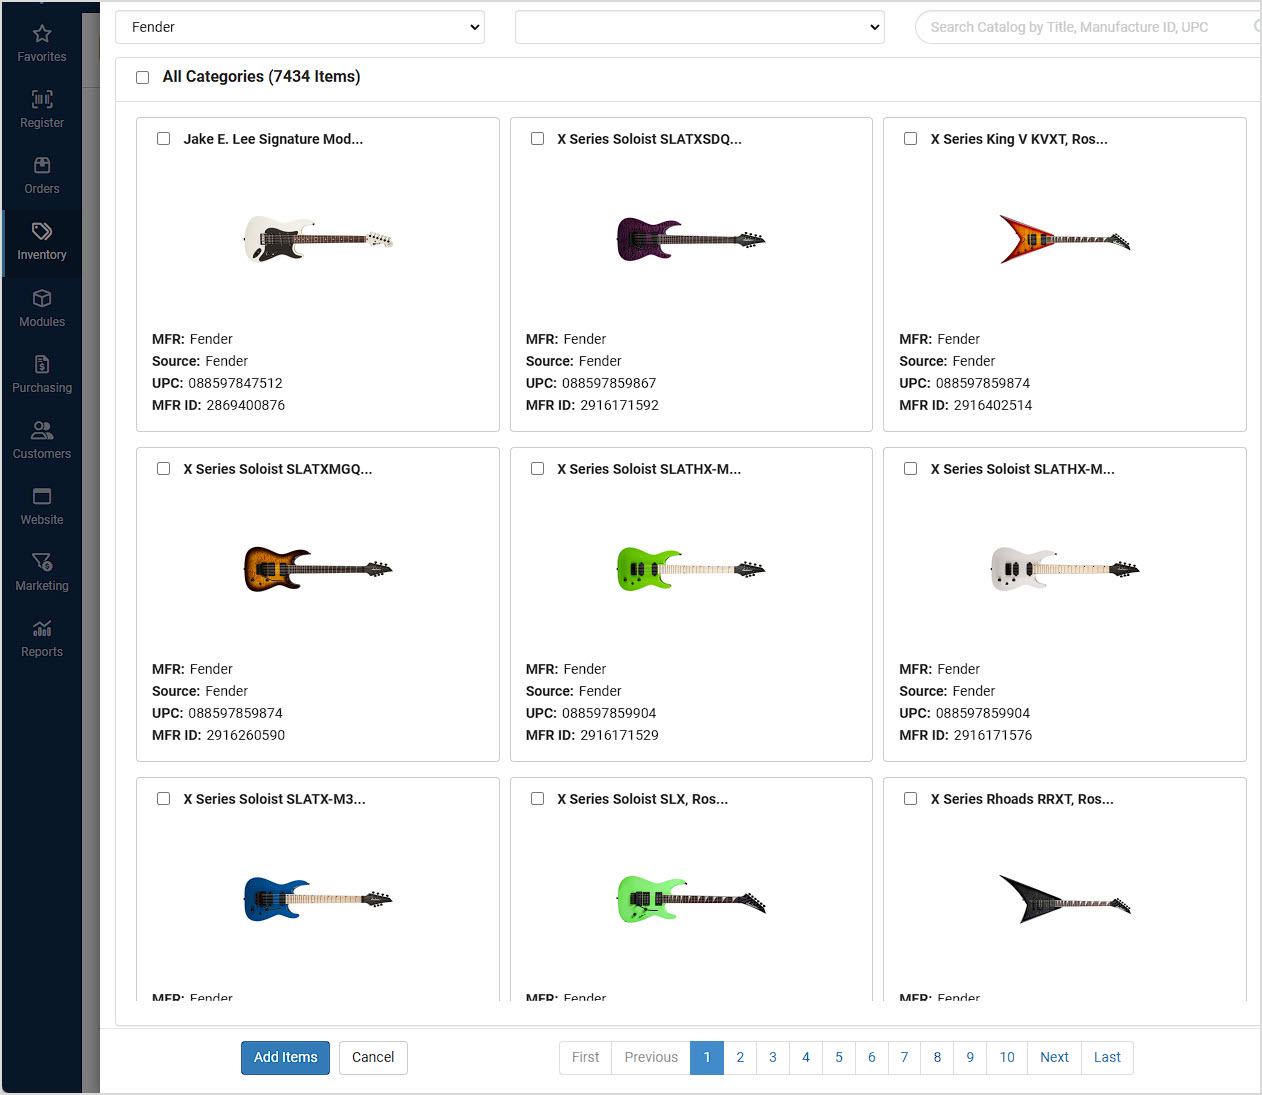
Task: Tick the X Series Soloist SLATXMGQ checkbox
Action: 163,469
